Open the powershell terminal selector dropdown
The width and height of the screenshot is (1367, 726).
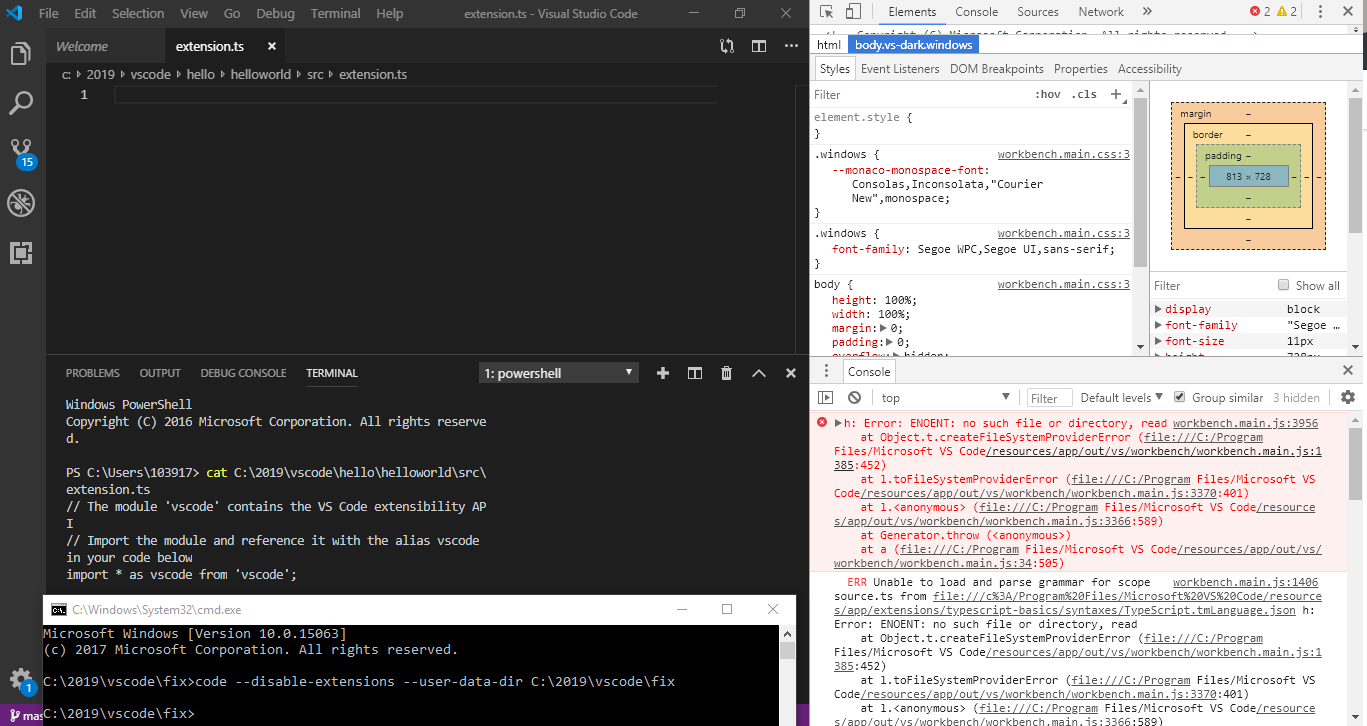(x=558, y=373)
